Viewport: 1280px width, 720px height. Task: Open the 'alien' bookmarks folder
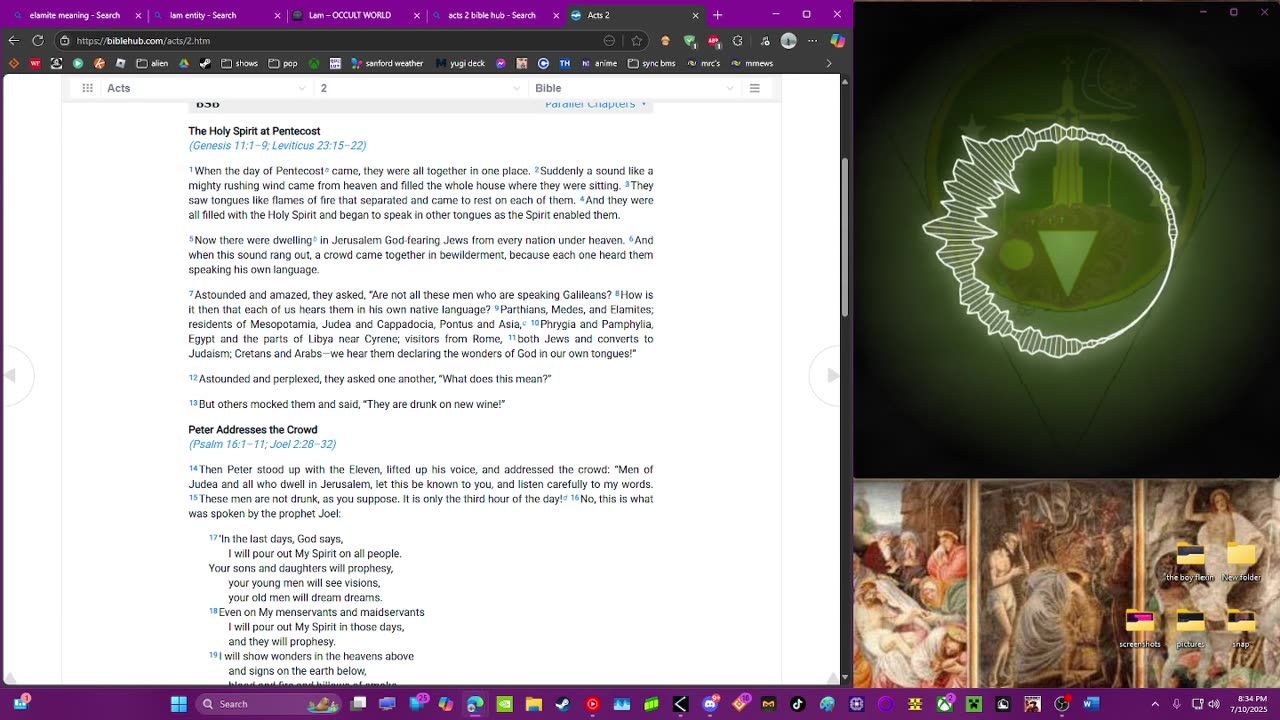coord(152,63)
